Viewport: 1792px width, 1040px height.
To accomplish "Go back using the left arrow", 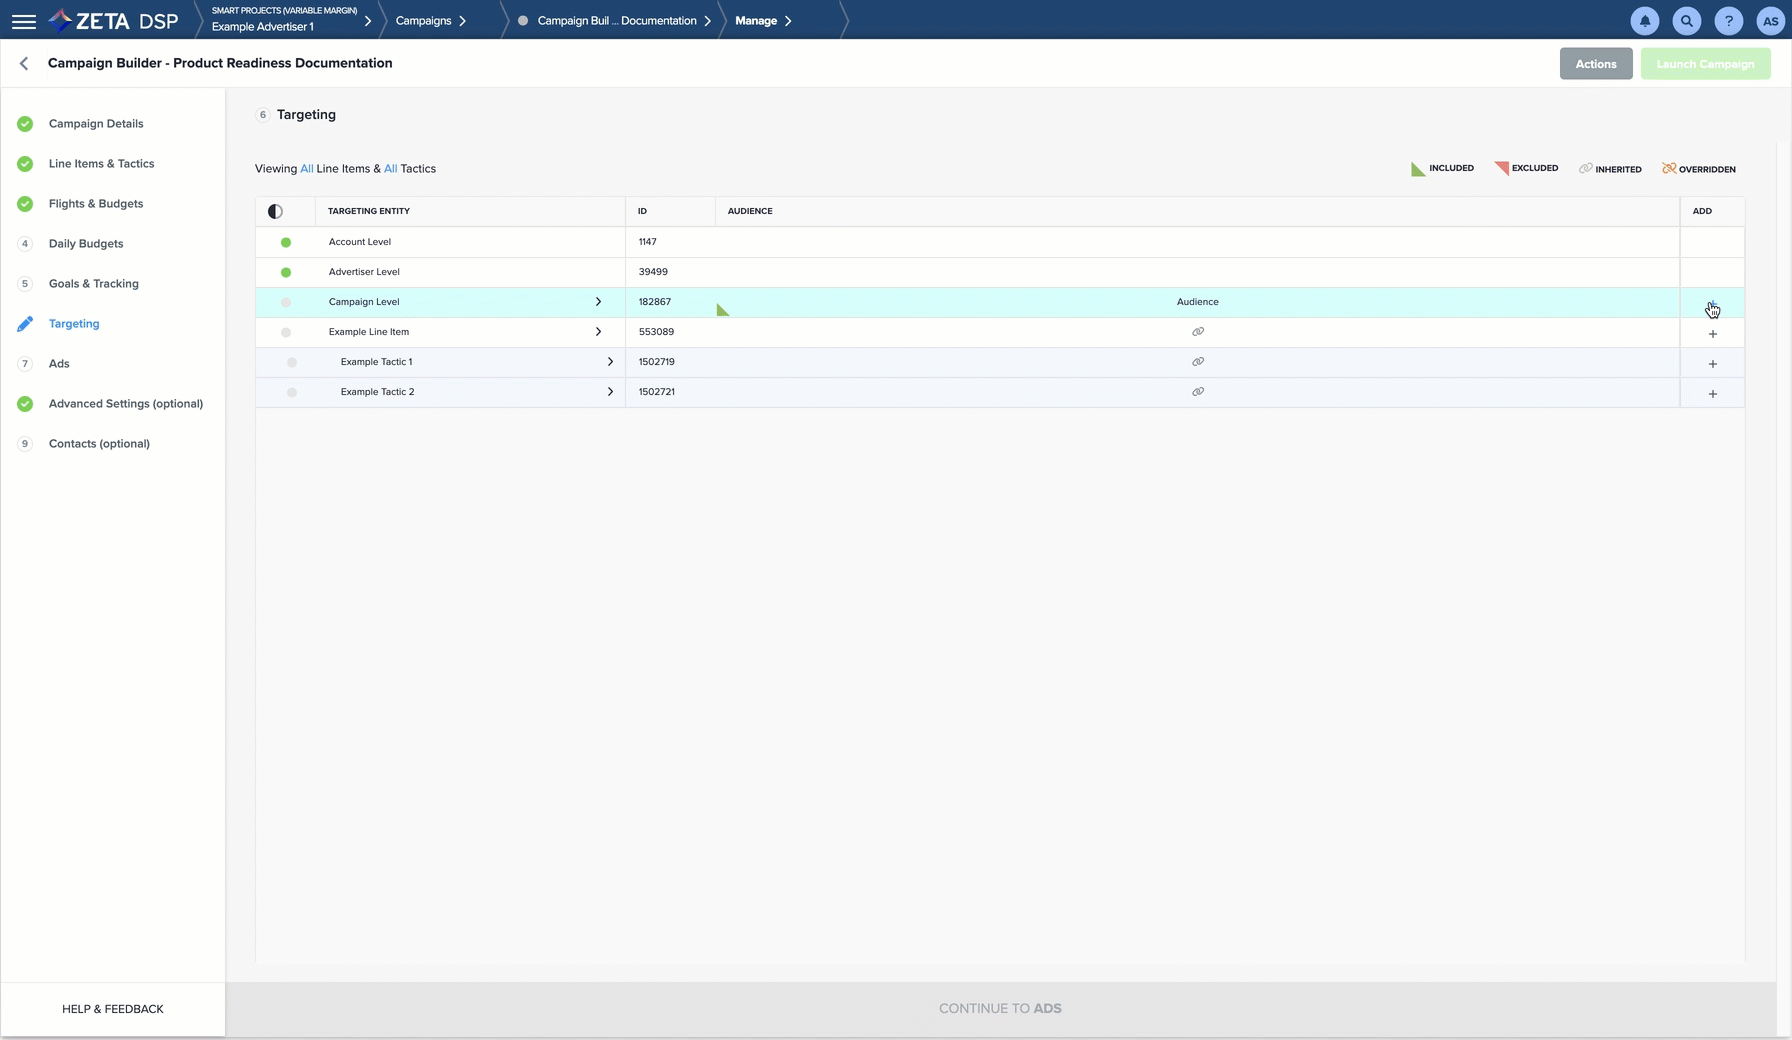I will tap(24, 63).
